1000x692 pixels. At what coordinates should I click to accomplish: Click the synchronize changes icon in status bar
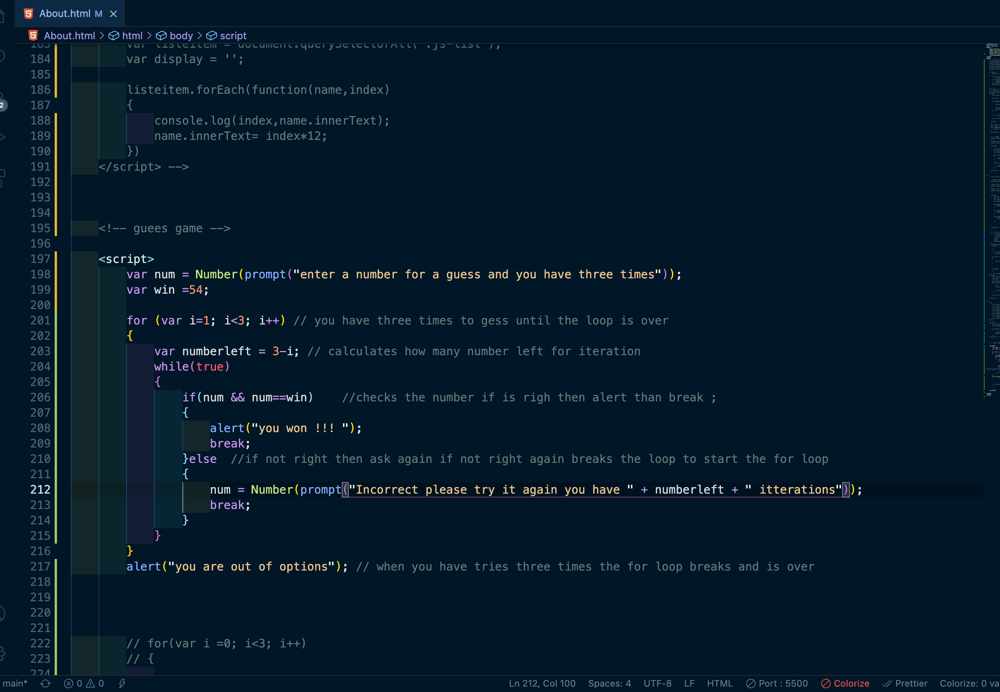pos(45,683)
